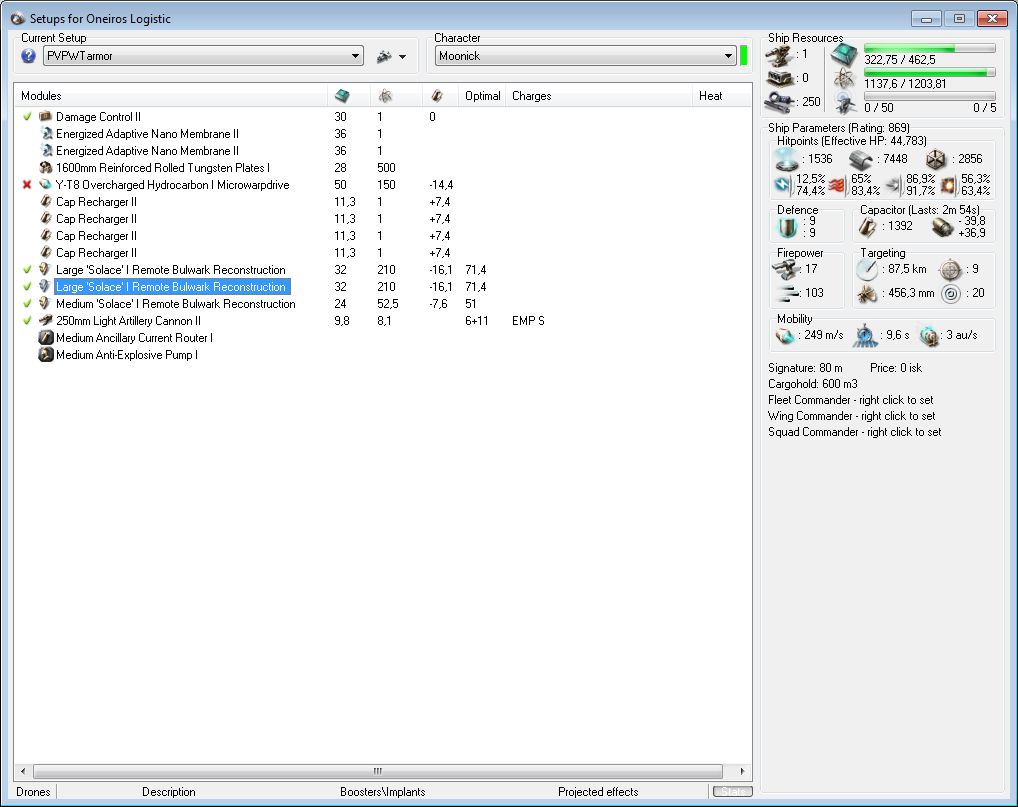Click the capacitor icon showing 1392
The height and width of the screenshot is (807, 1018).
(868, 227)
